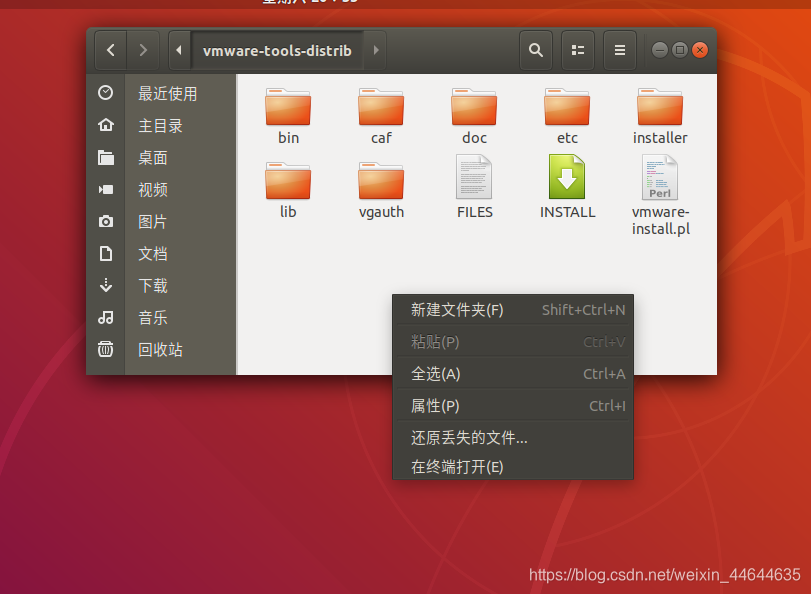
Task: Click the 'installer' folder name label
Action: [x=660, y=138]
